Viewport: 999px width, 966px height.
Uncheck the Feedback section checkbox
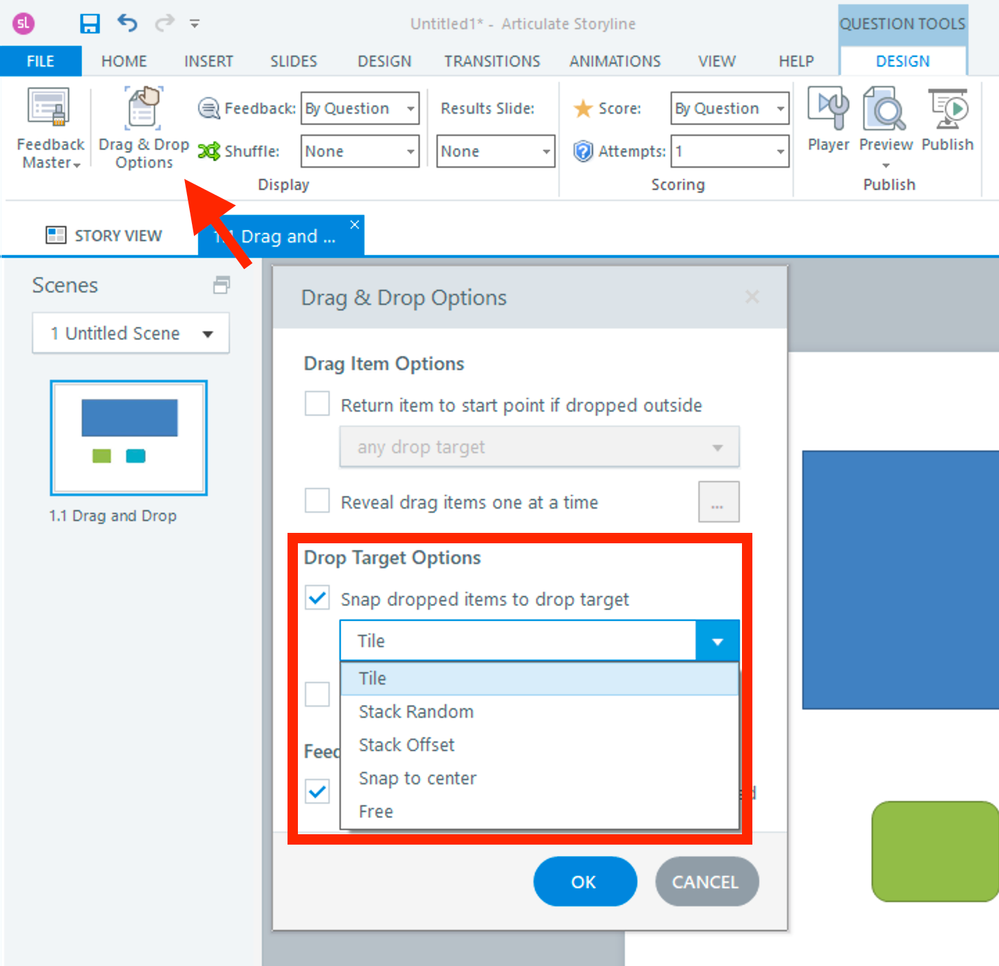click(317, 791)
